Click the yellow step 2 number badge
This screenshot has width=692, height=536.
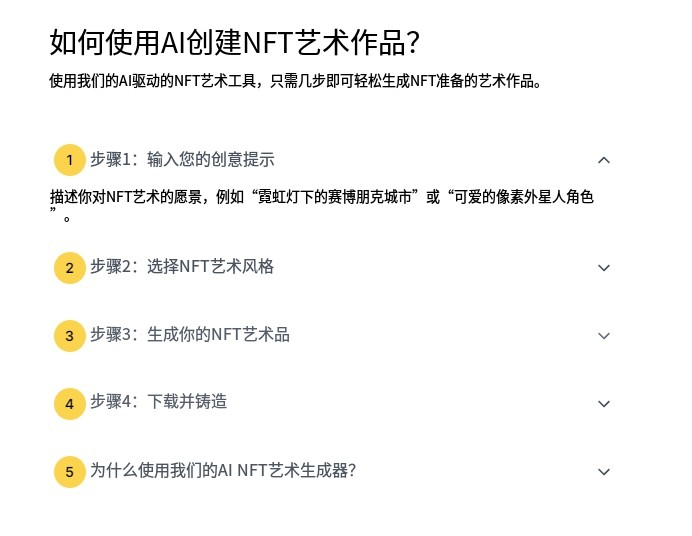pos(69,268)
